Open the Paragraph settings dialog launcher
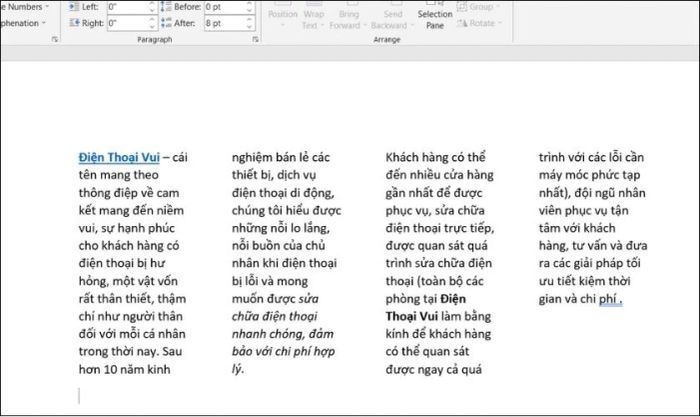Viewport: 700px width, 417px height. pos(255,39)
